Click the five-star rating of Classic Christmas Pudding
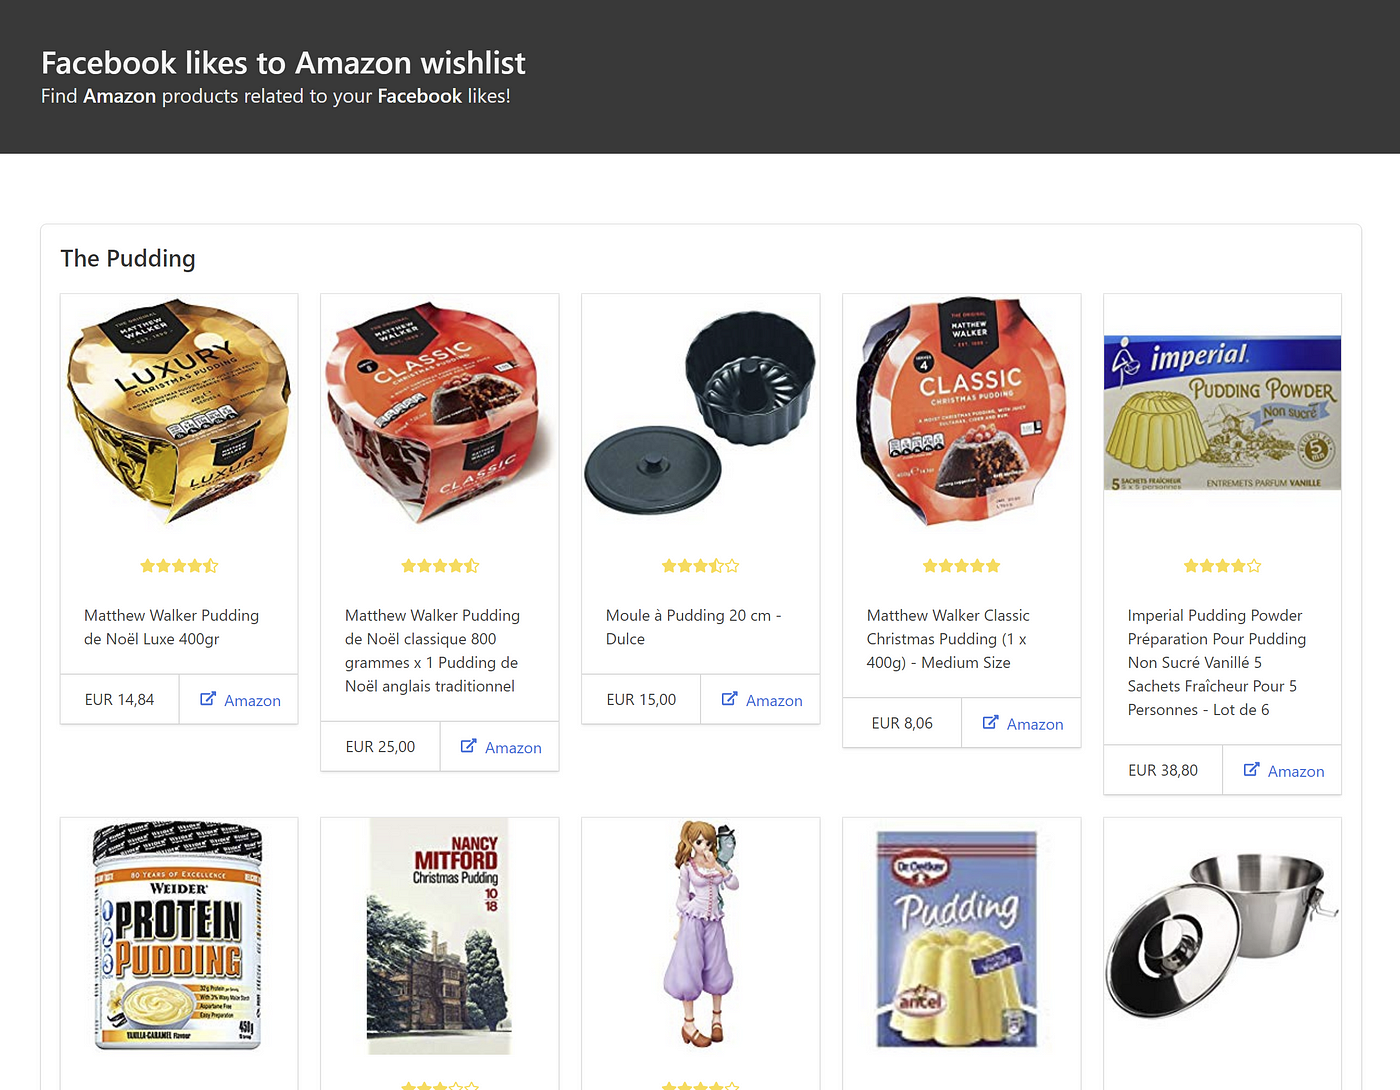Screen dimensions: 1400x1090 pos(961,566)
